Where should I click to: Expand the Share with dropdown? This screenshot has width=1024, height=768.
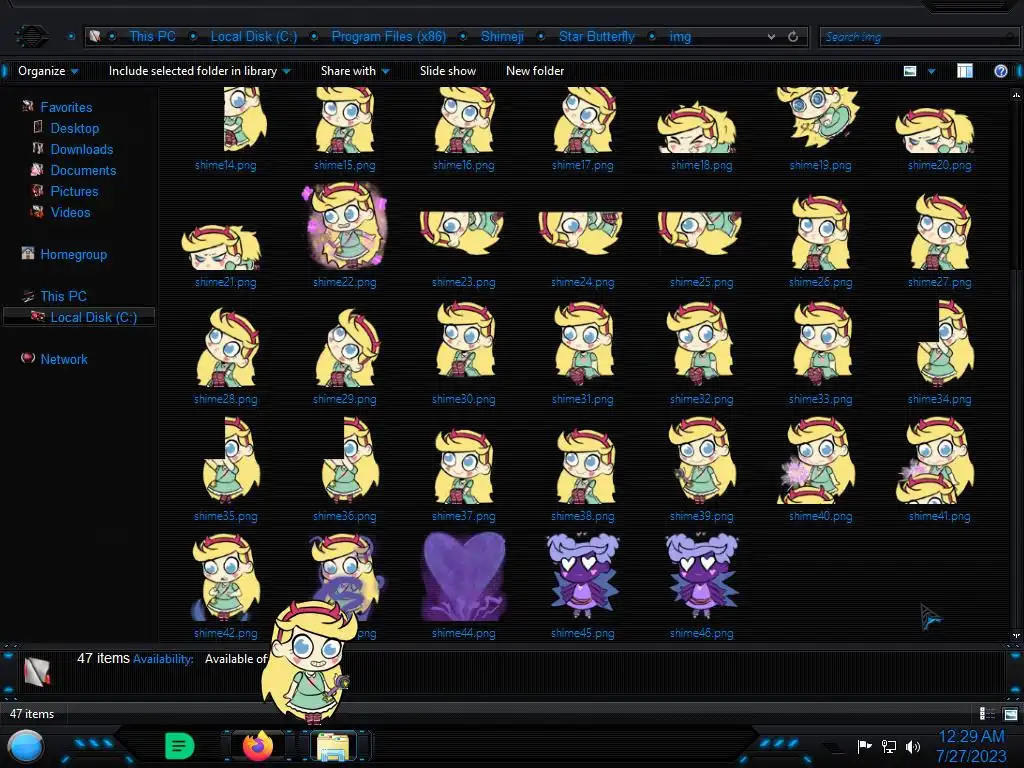pyautogui.click(x=355, y=71)
